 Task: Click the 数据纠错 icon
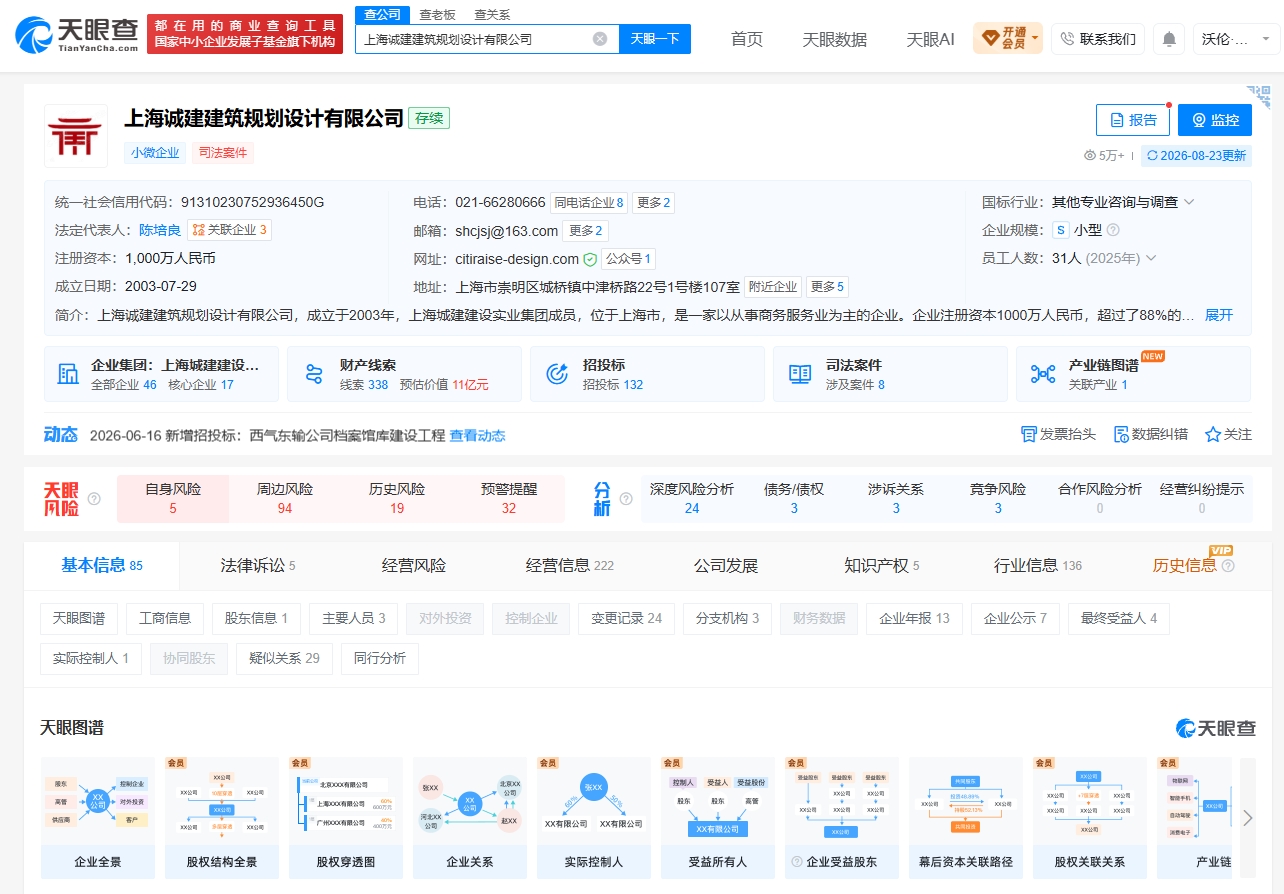click(x=1121, y=434)
